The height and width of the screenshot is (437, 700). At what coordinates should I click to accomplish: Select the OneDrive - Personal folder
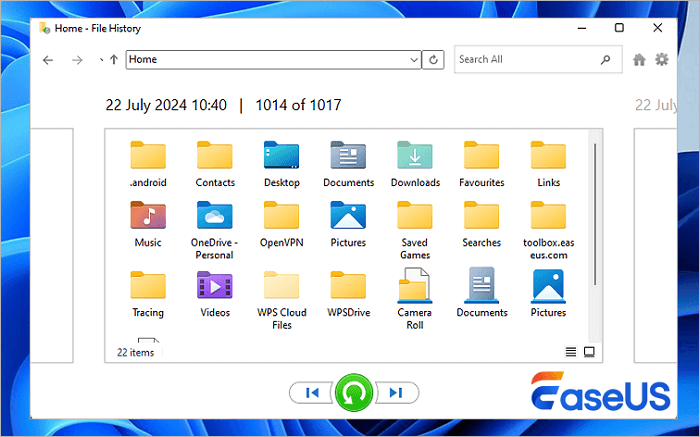point(215,230)
